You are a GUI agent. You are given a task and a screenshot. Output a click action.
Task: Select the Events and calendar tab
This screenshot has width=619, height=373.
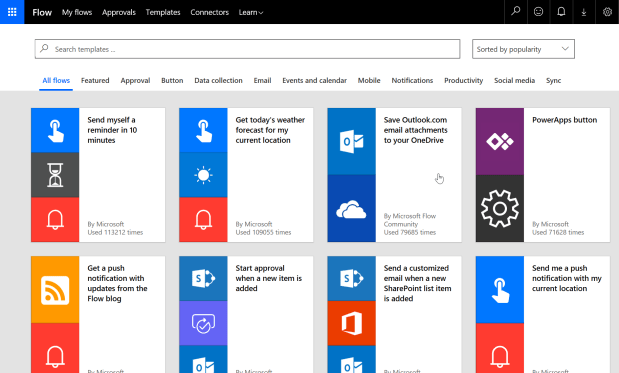(x=315, y=81)
